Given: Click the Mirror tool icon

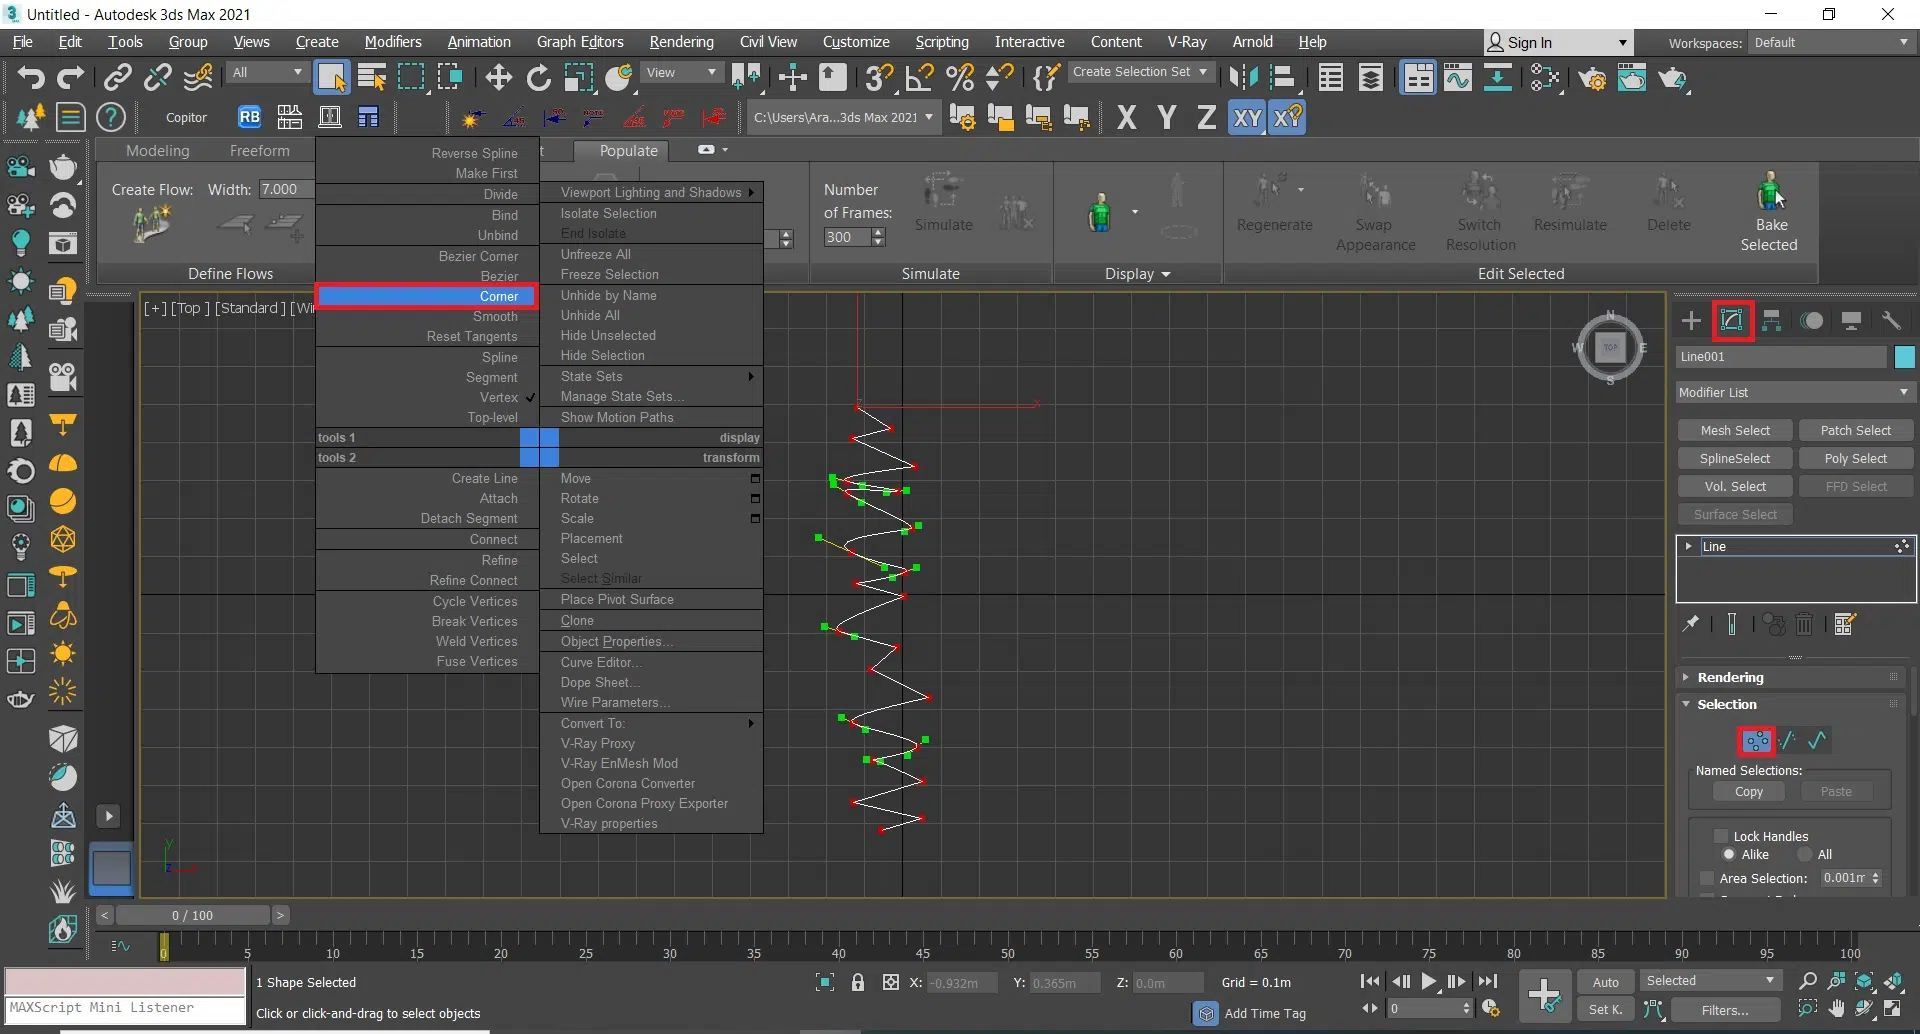Looking at the screenshot, I should pyautogui.click(x=1243, y=77).
